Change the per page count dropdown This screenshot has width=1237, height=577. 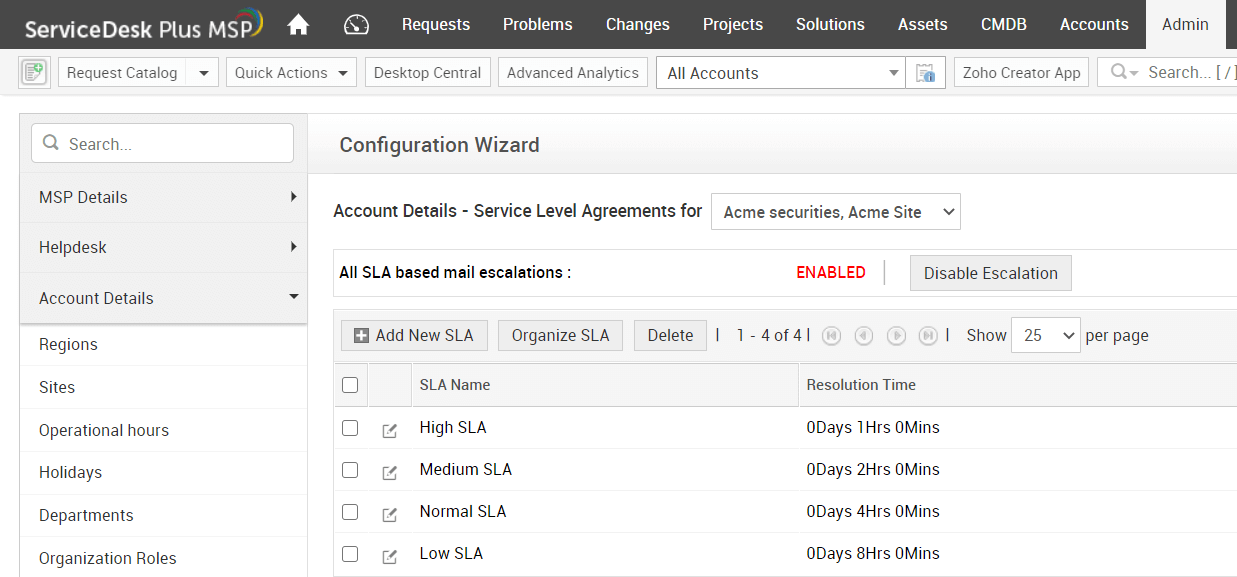[x=1045, y=336]
